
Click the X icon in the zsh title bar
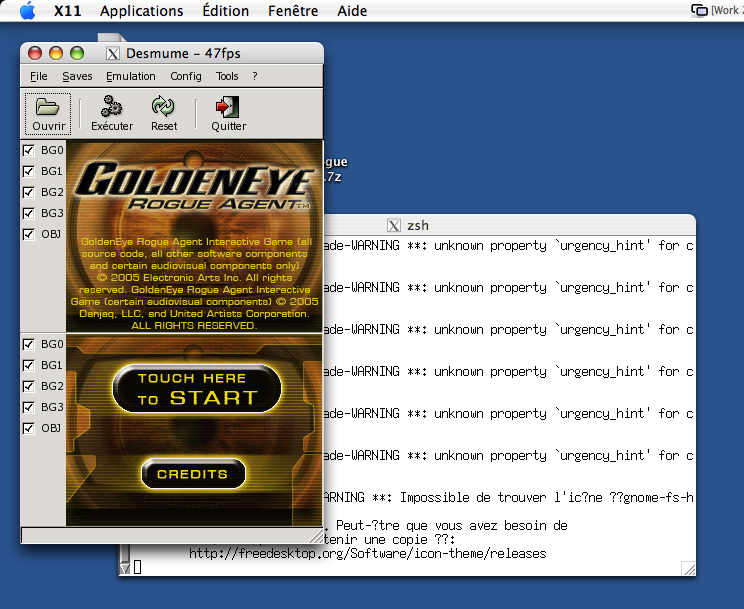pos(394,225)
